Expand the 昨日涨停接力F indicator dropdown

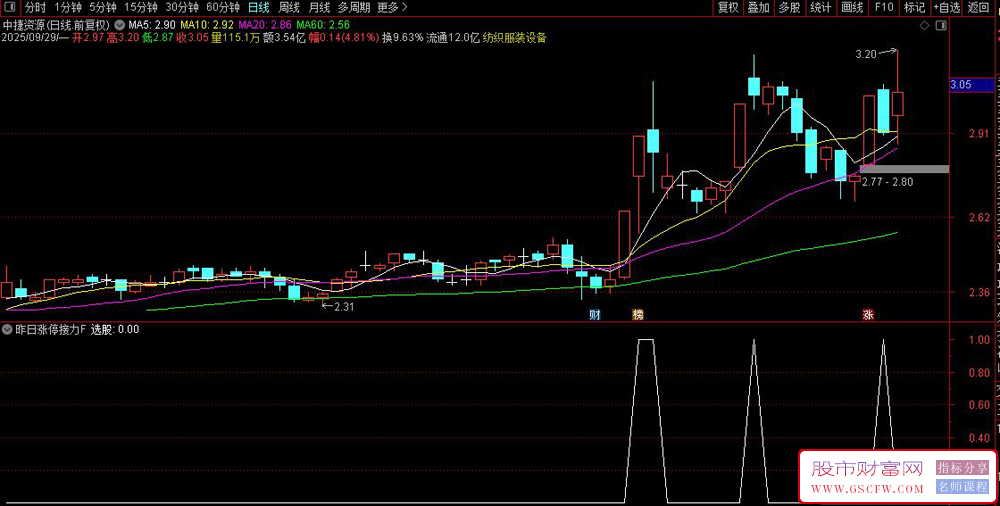tap(8, 329)
